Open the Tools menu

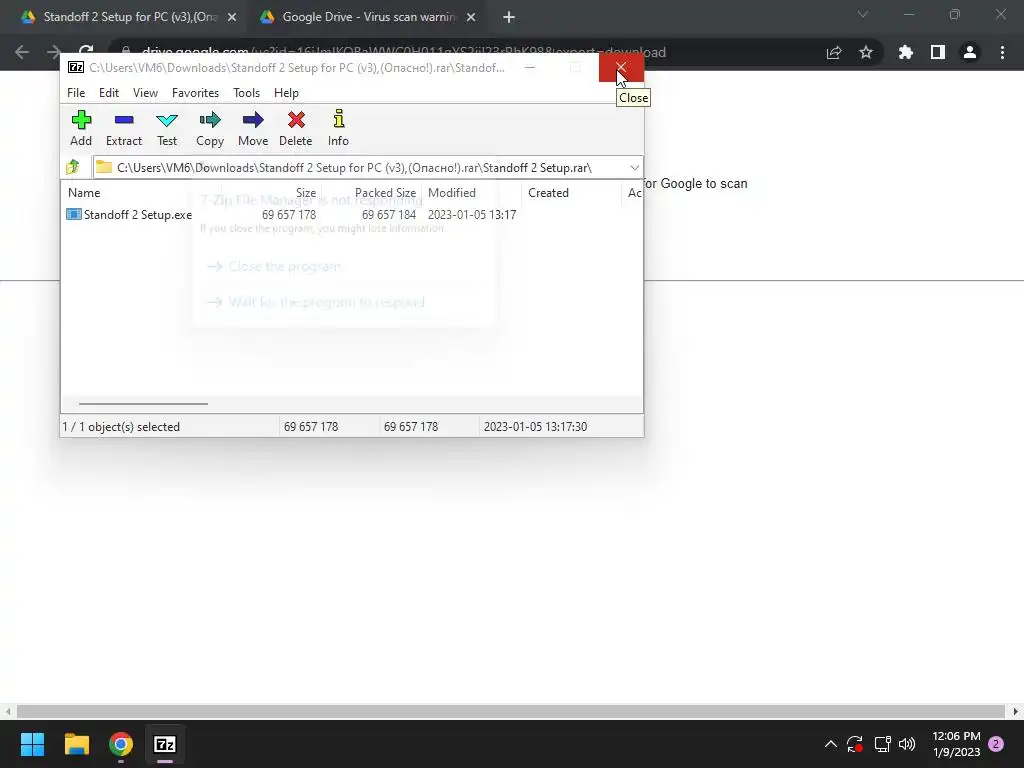pyautogui.click(x=246, y=93)
